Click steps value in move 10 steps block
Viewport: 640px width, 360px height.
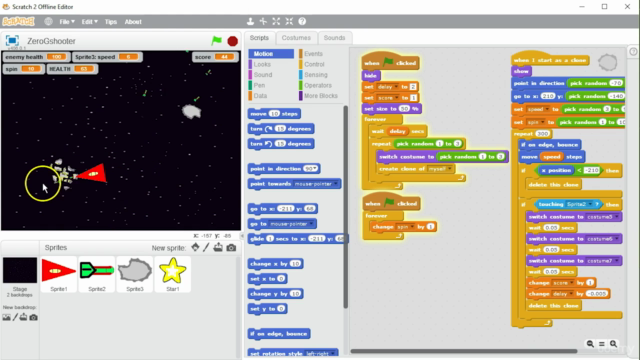[274, 114]
